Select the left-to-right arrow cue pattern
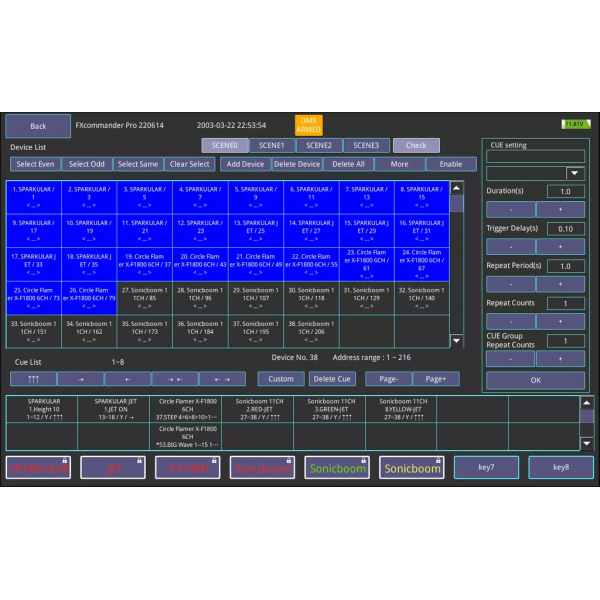This screenshot has height=600, width=600. point(80,379)
